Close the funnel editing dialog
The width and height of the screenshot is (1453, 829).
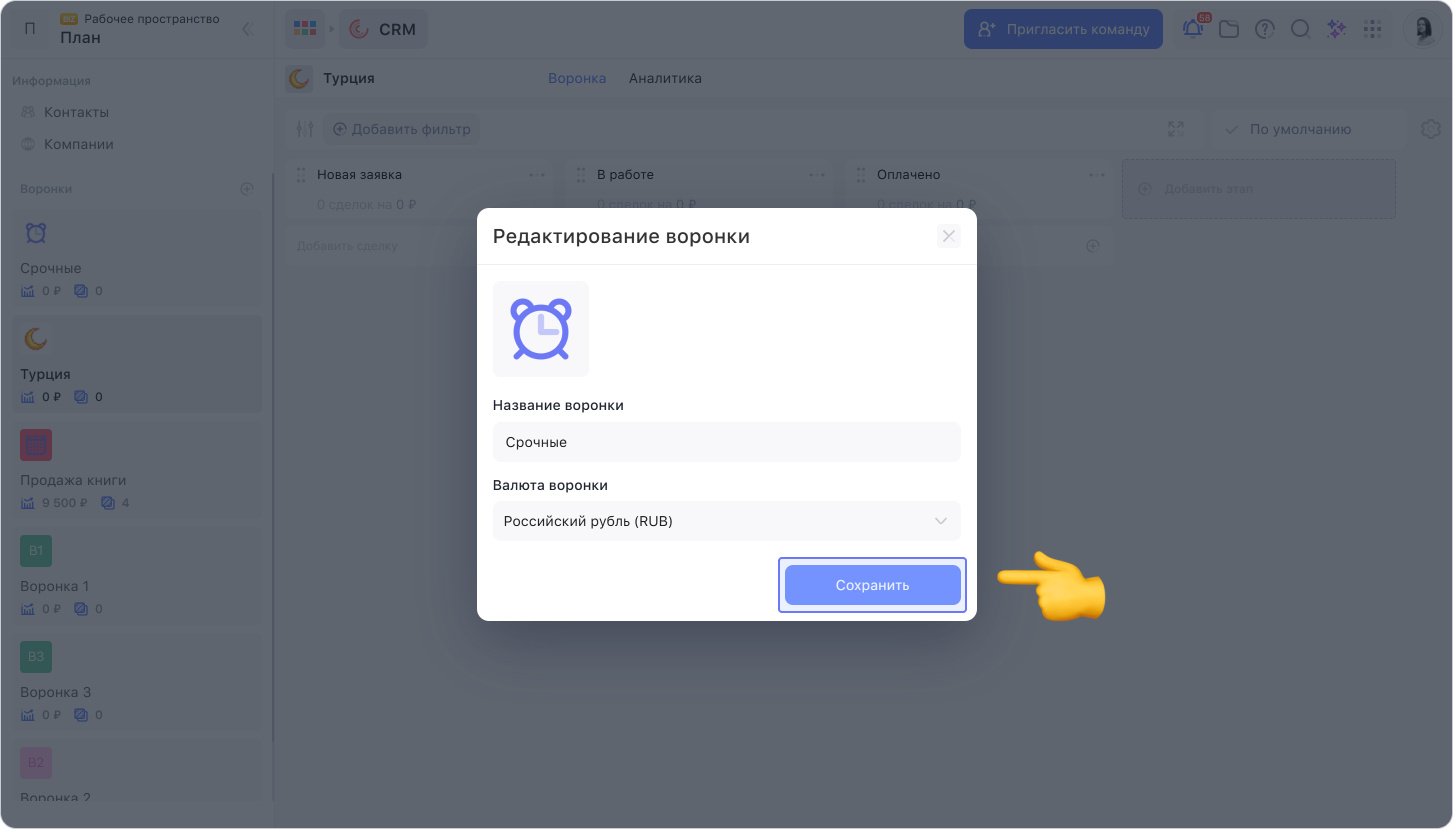(949, 236)
